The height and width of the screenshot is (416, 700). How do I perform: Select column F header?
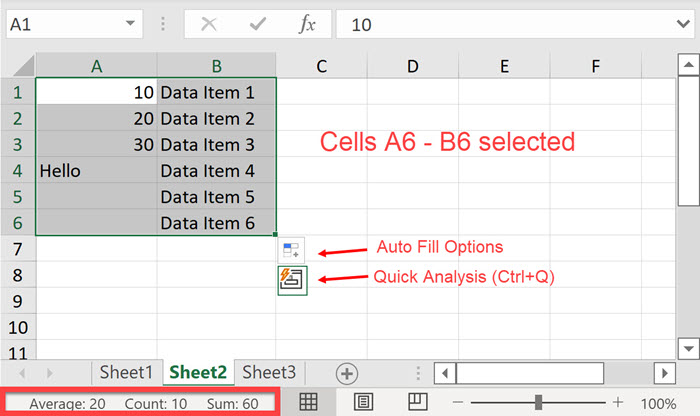click(595, 66)
